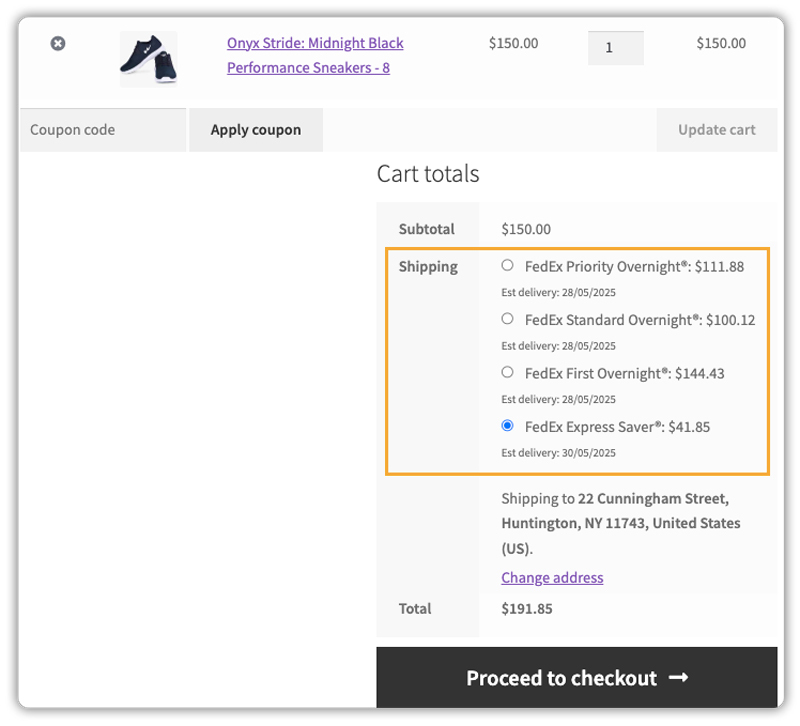This screenshot has height=726, width=800.
Task: Click the Update cart button
Action: (x=716, y=129)
